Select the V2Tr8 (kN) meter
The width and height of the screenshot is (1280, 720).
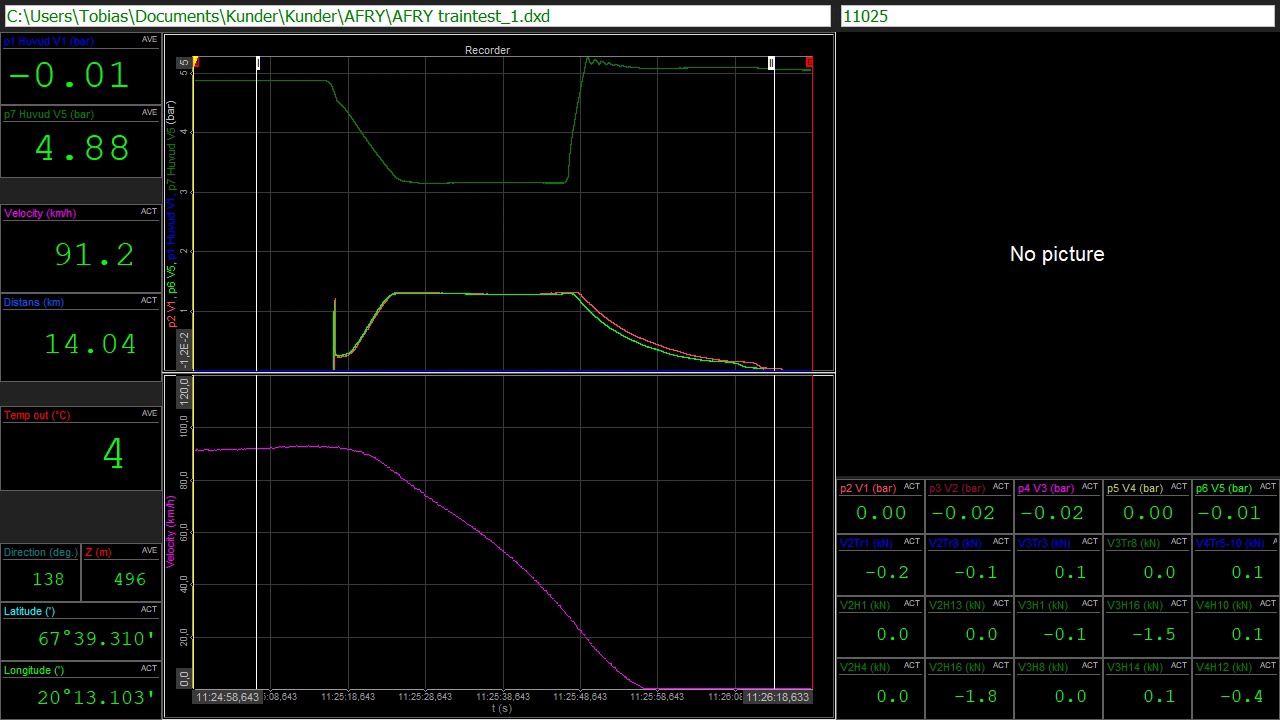click(969, 565)
